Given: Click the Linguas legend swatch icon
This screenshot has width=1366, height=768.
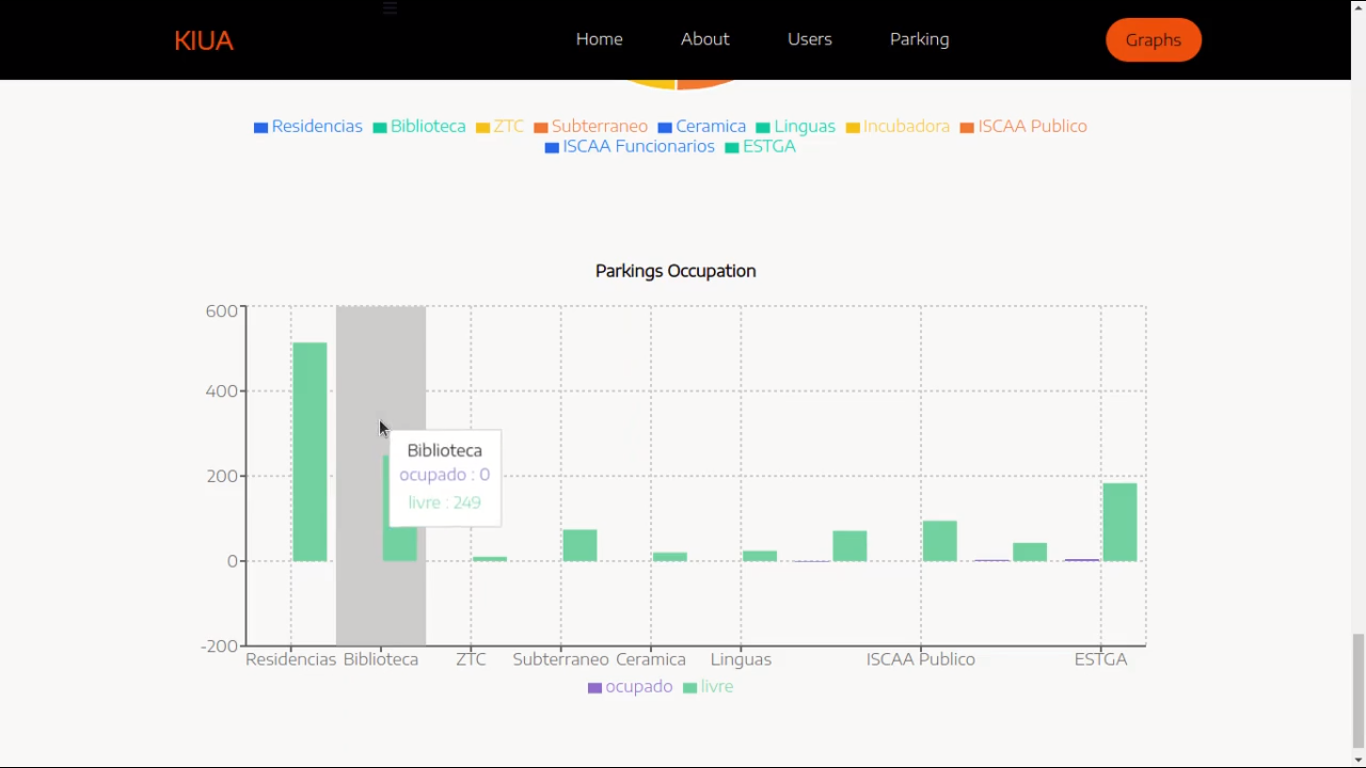Looking at the screenshot, I should tap(763, 128).
